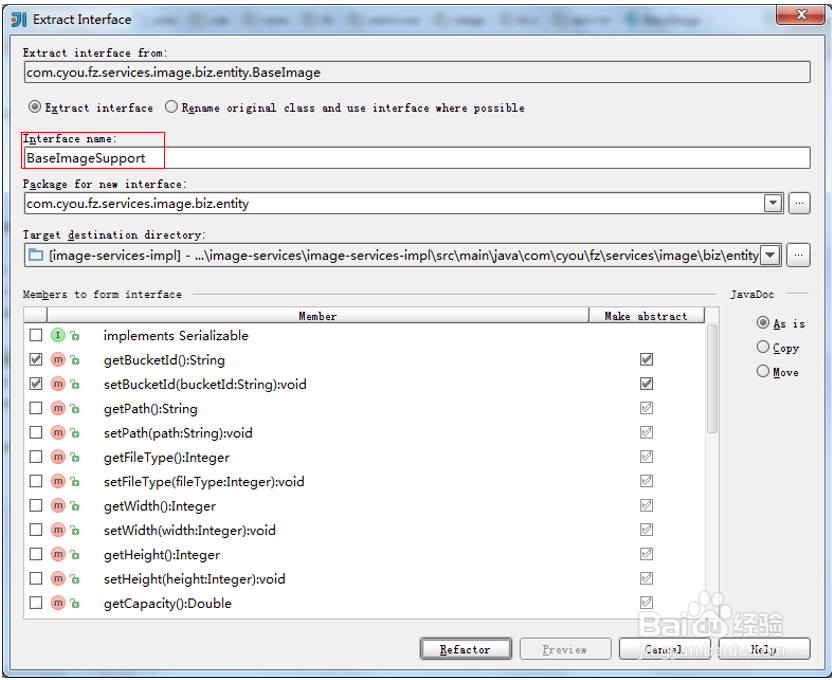This screenshot has height=680, width=832.
Task: Click folder icon in target destination field
Action: click(x=36, y=255)
